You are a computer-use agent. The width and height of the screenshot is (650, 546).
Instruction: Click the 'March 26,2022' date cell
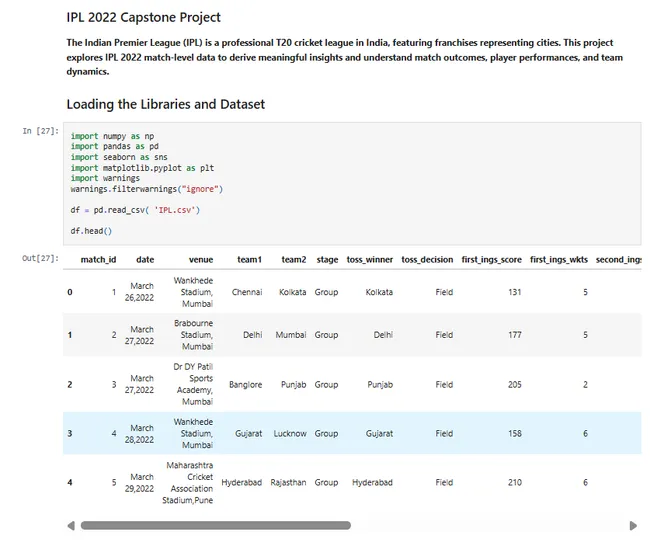(139, 292)
